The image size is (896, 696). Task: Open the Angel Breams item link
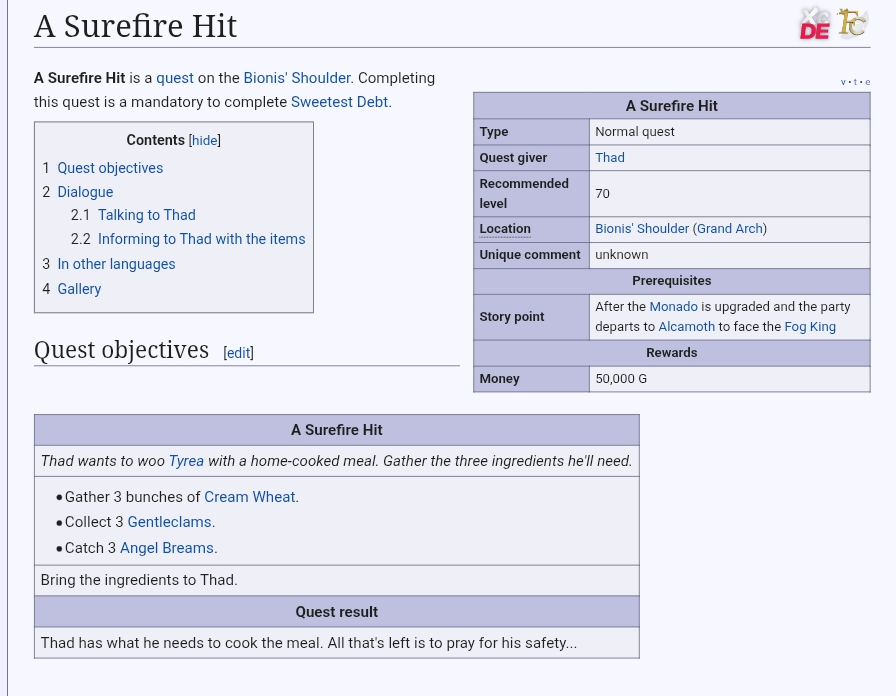[x=167, y=548]
